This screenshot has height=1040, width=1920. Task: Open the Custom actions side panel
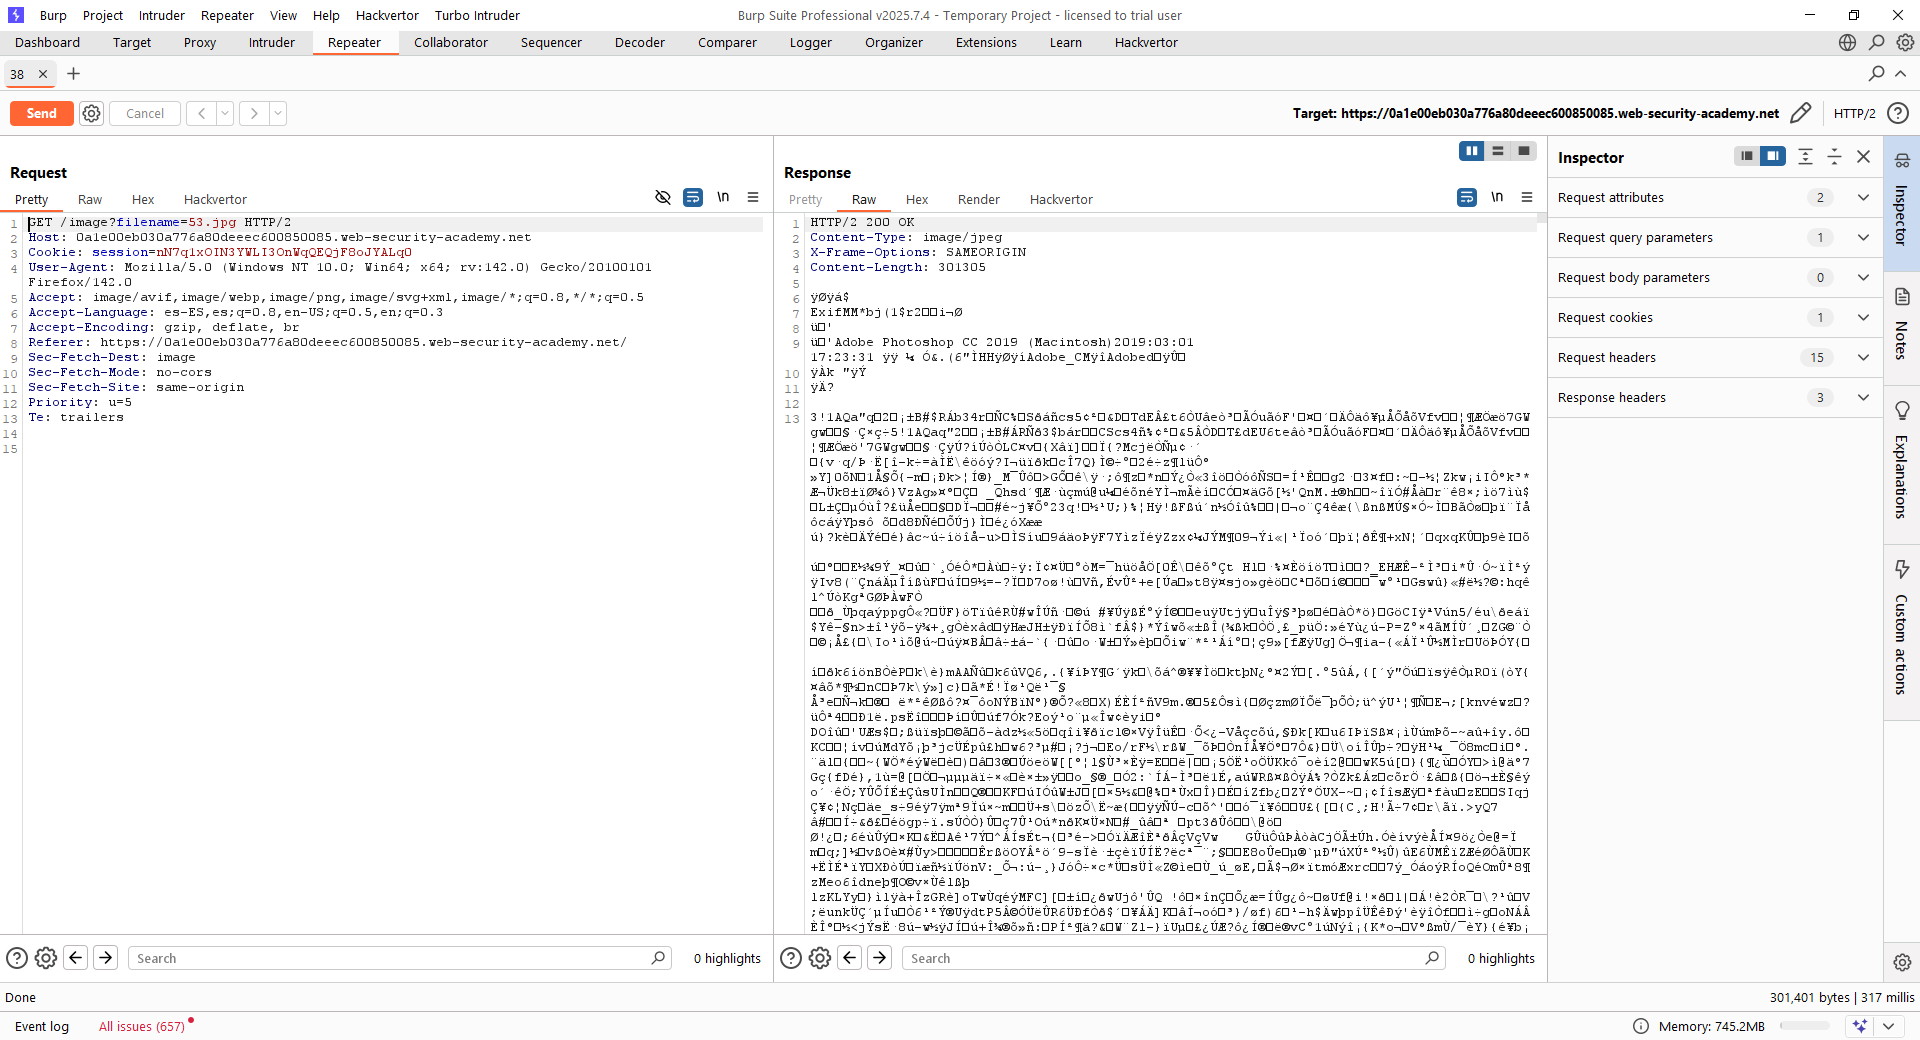1902,570
